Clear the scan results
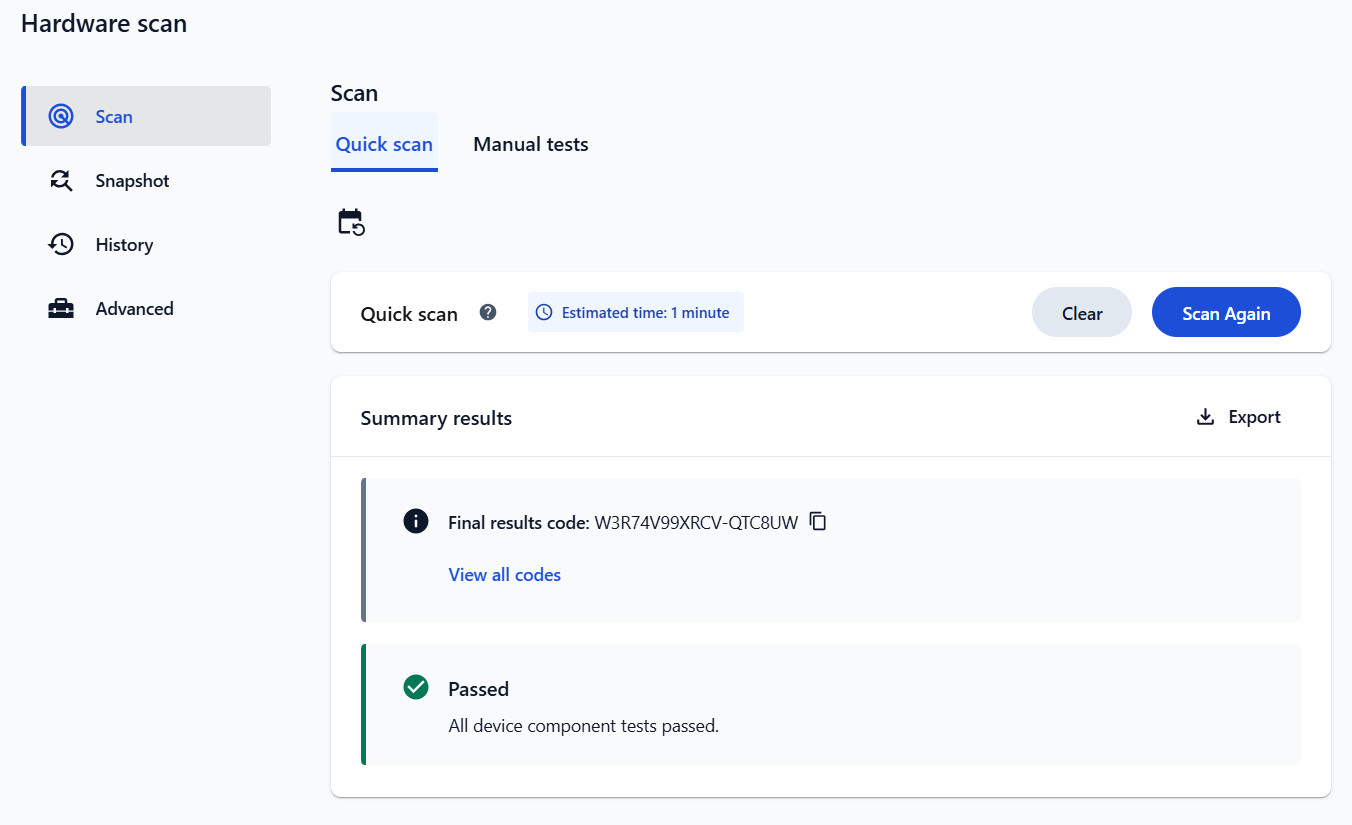 [x=1082, y=313]
